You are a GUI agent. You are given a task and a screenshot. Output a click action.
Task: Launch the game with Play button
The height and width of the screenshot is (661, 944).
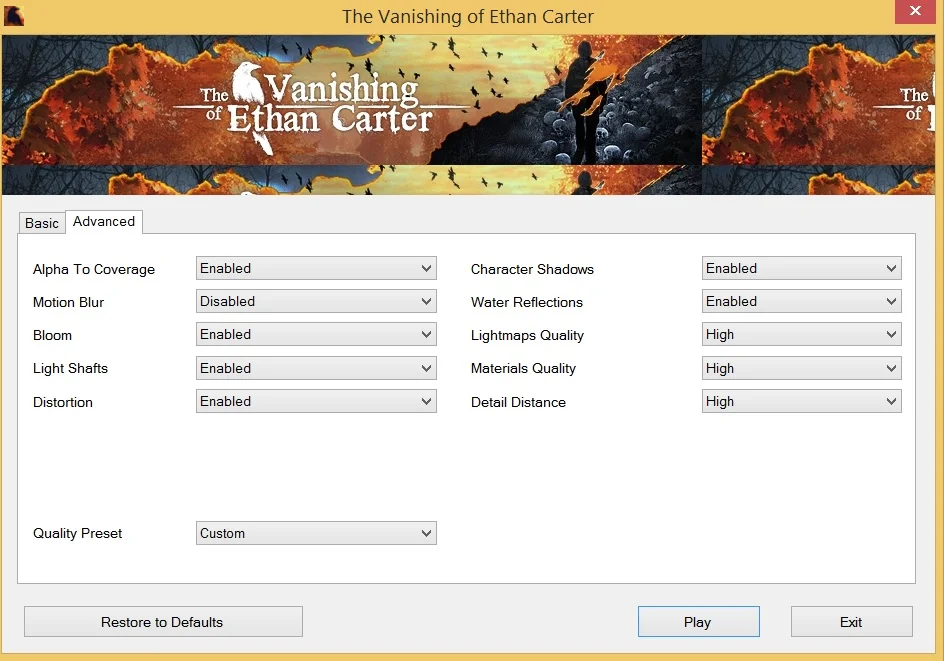[x=698, y=622]
